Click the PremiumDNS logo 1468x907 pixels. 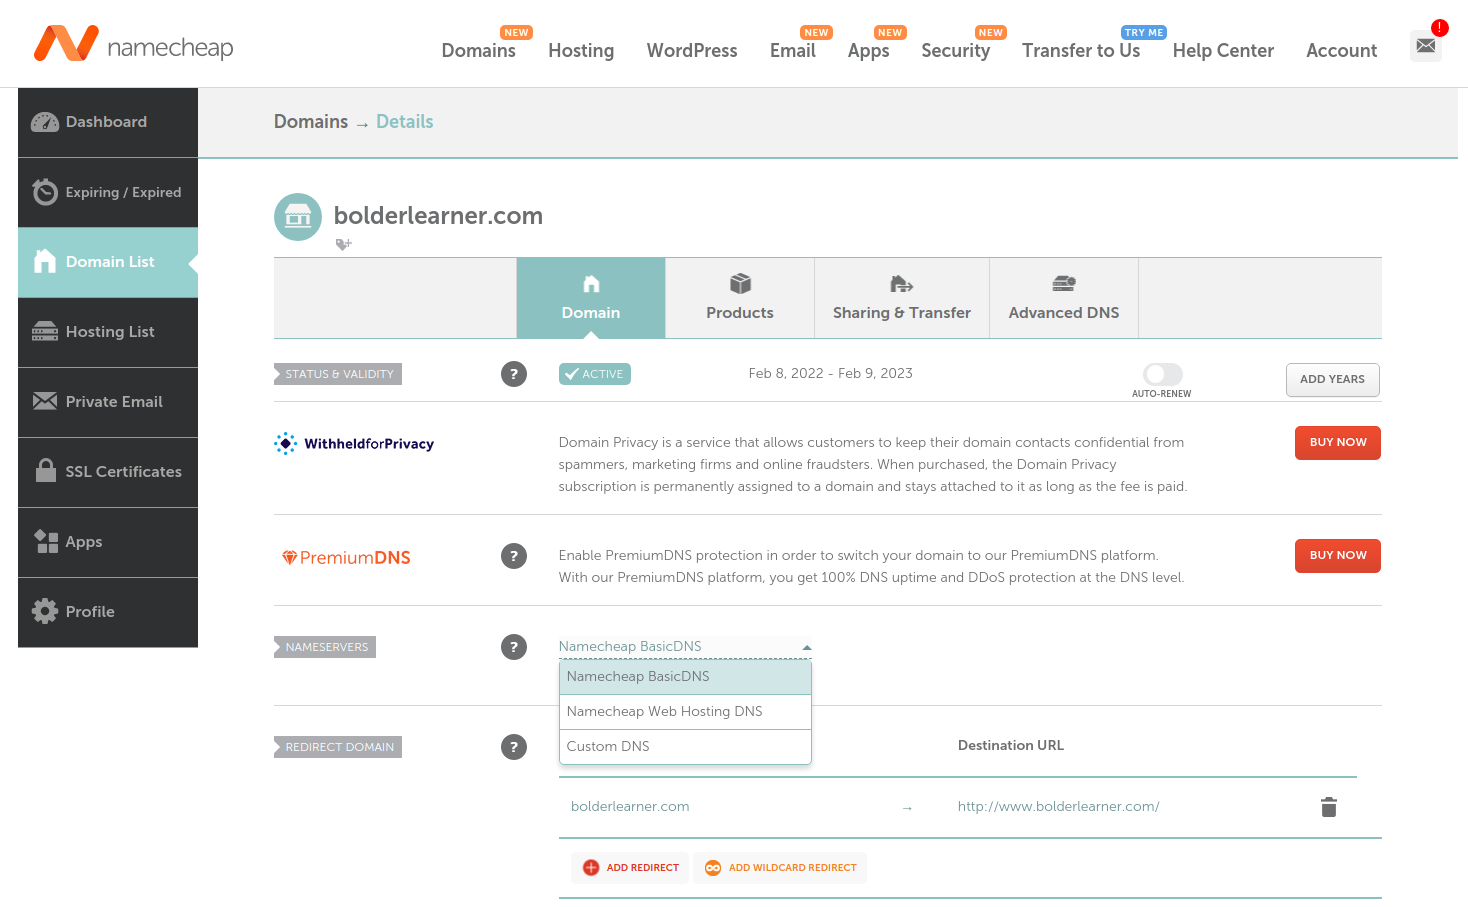346,558
